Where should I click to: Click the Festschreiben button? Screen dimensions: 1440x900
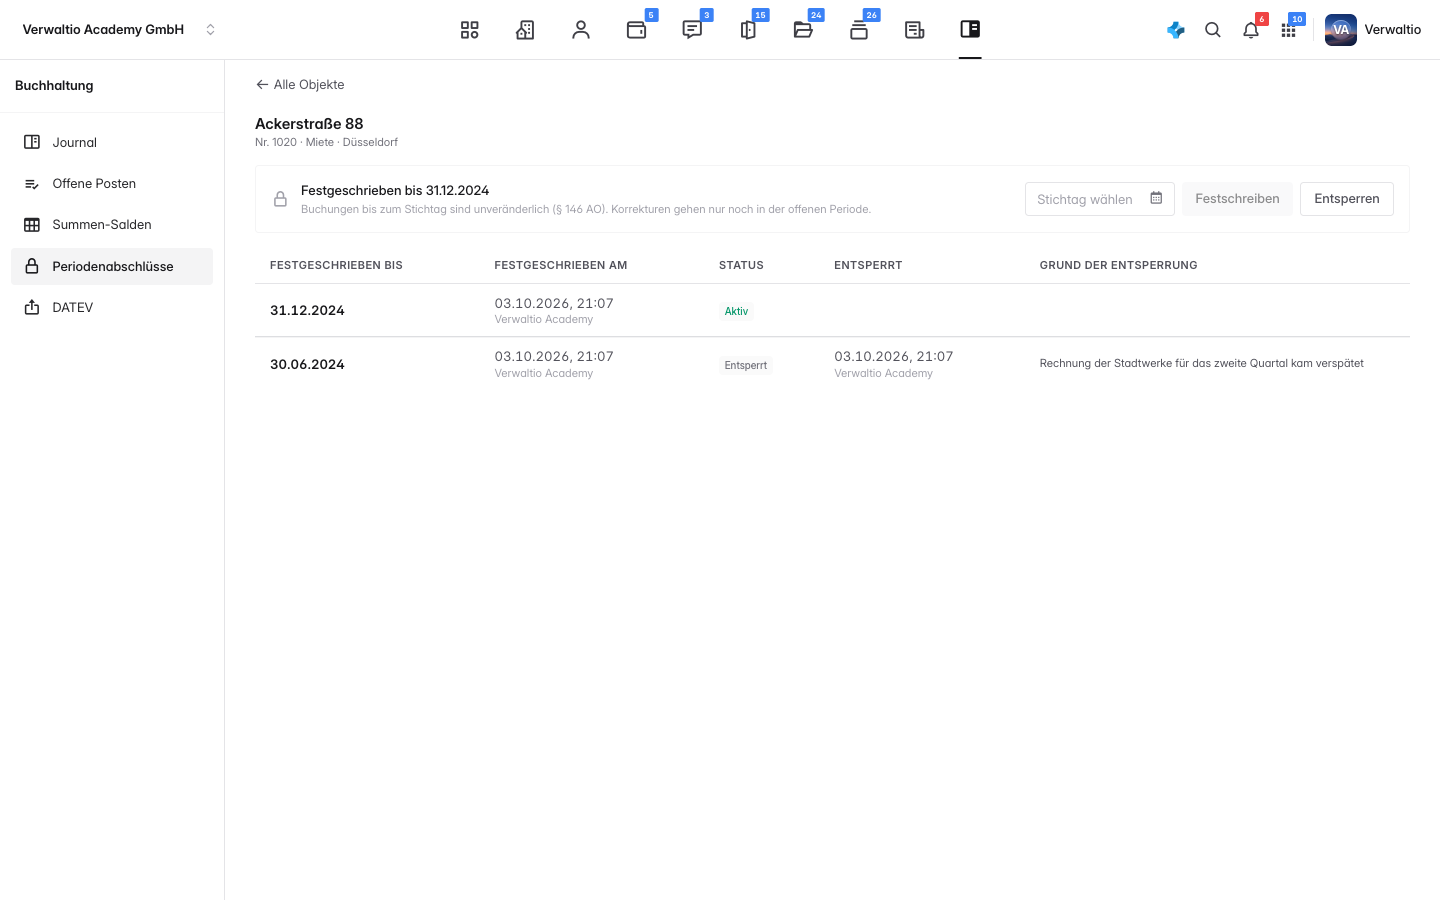1237,199
